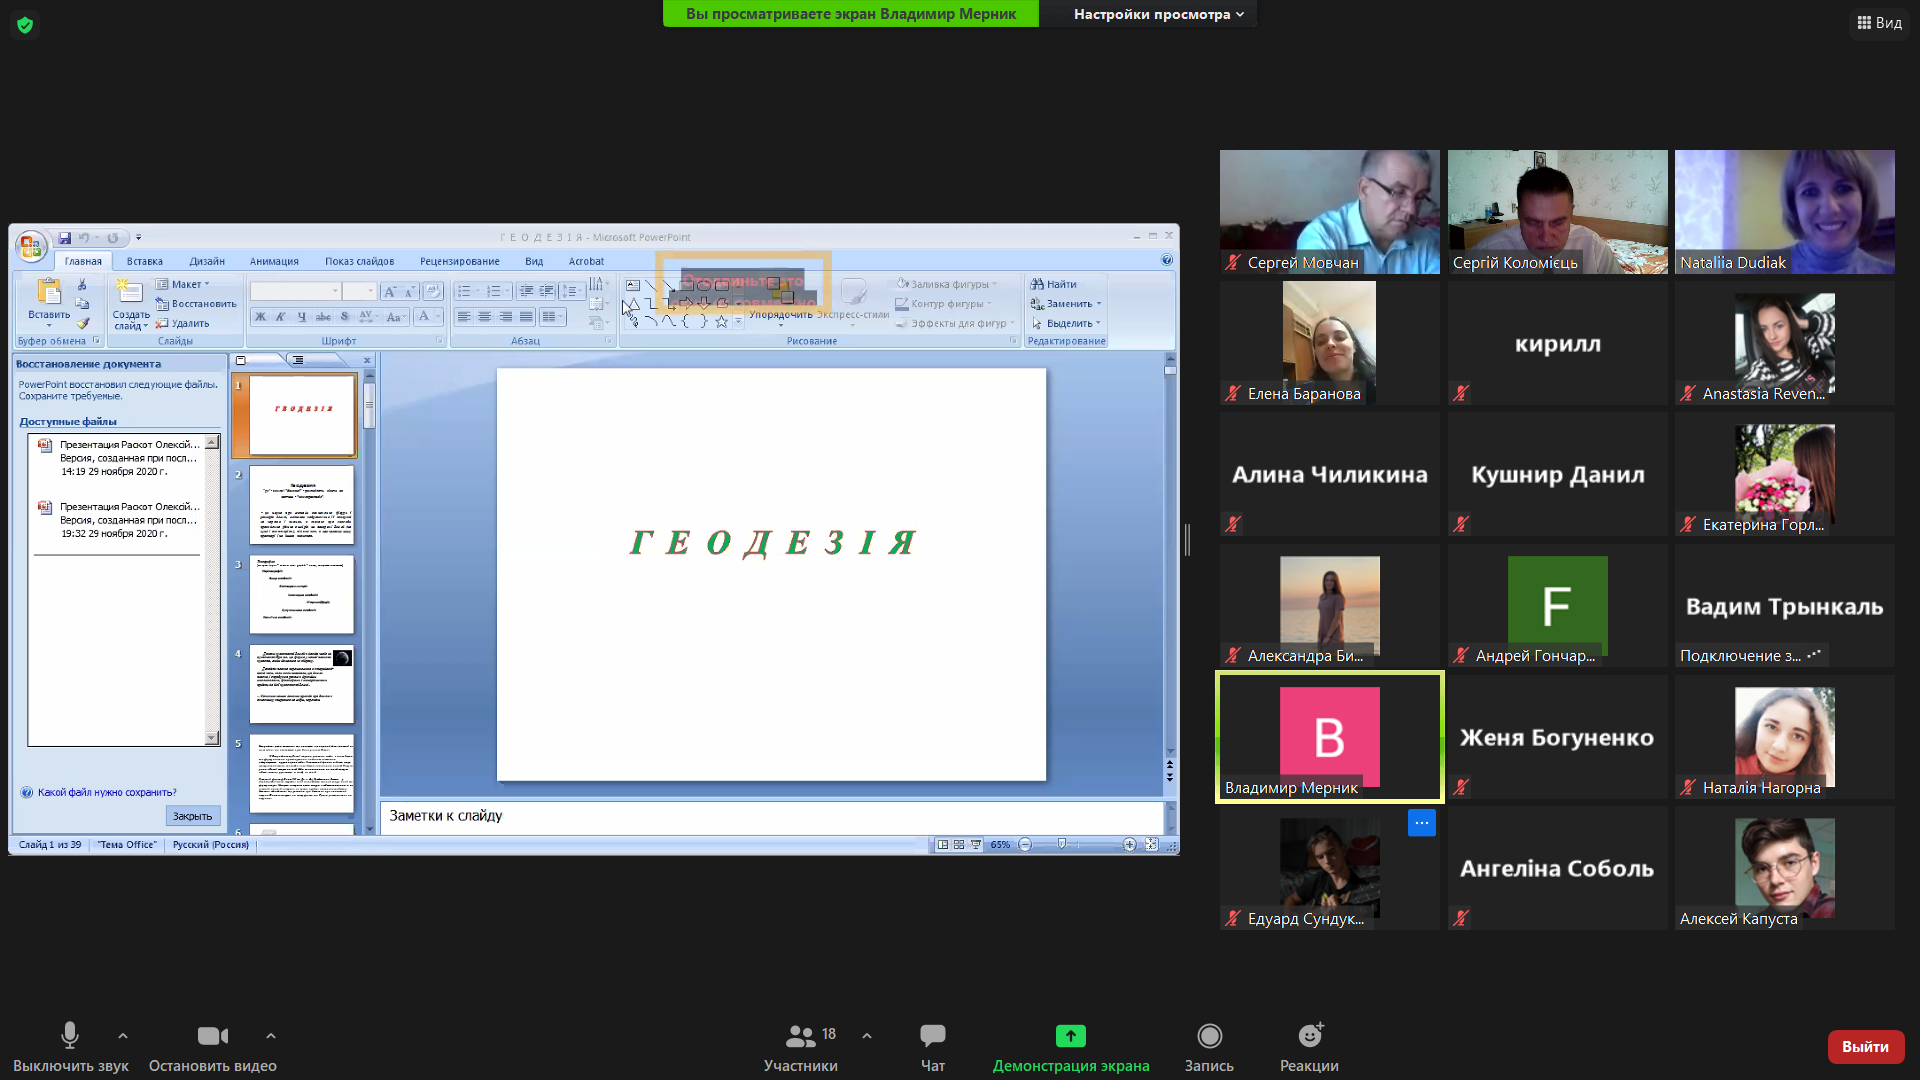Expand Настройки просмотра dropdown
Screen dimensions: 1920x1080
point(1158,14)
